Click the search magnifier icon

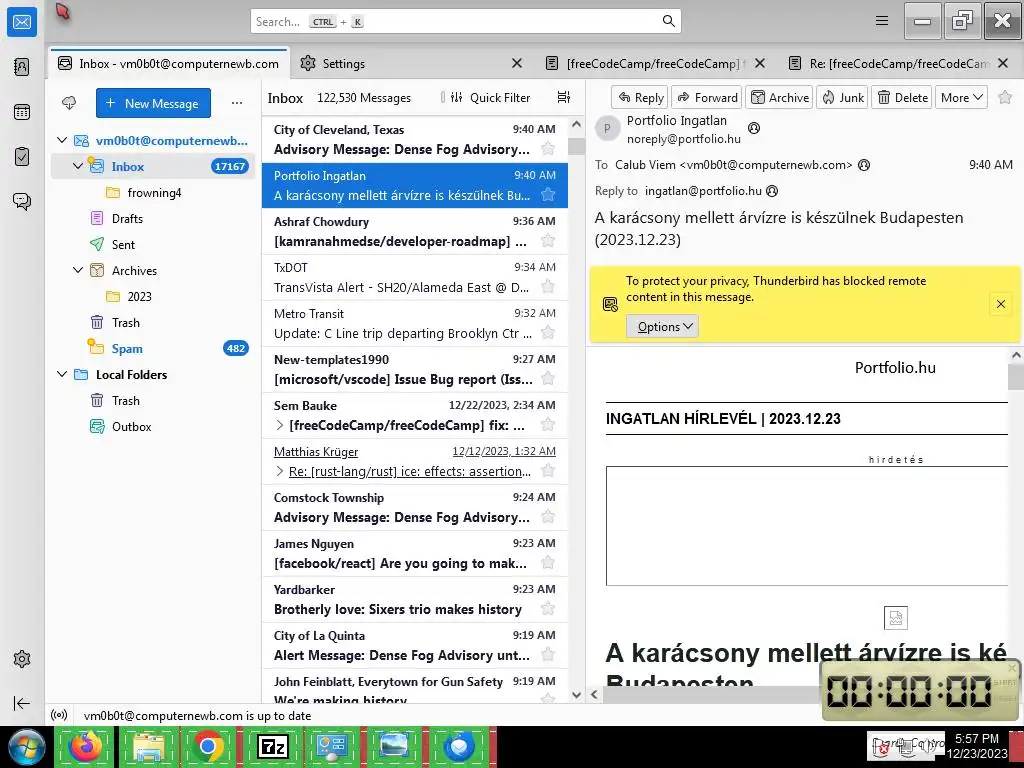668,21
